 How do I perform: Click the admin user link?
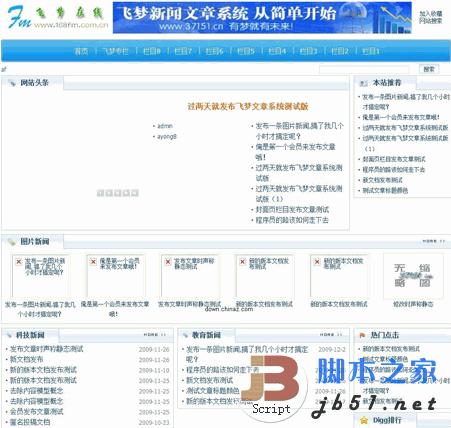click(x=165, y=126)
